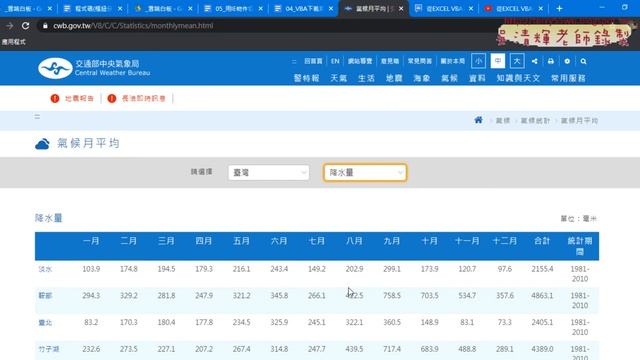Switch to the 程式碼 browser tab

click(92, 8)
